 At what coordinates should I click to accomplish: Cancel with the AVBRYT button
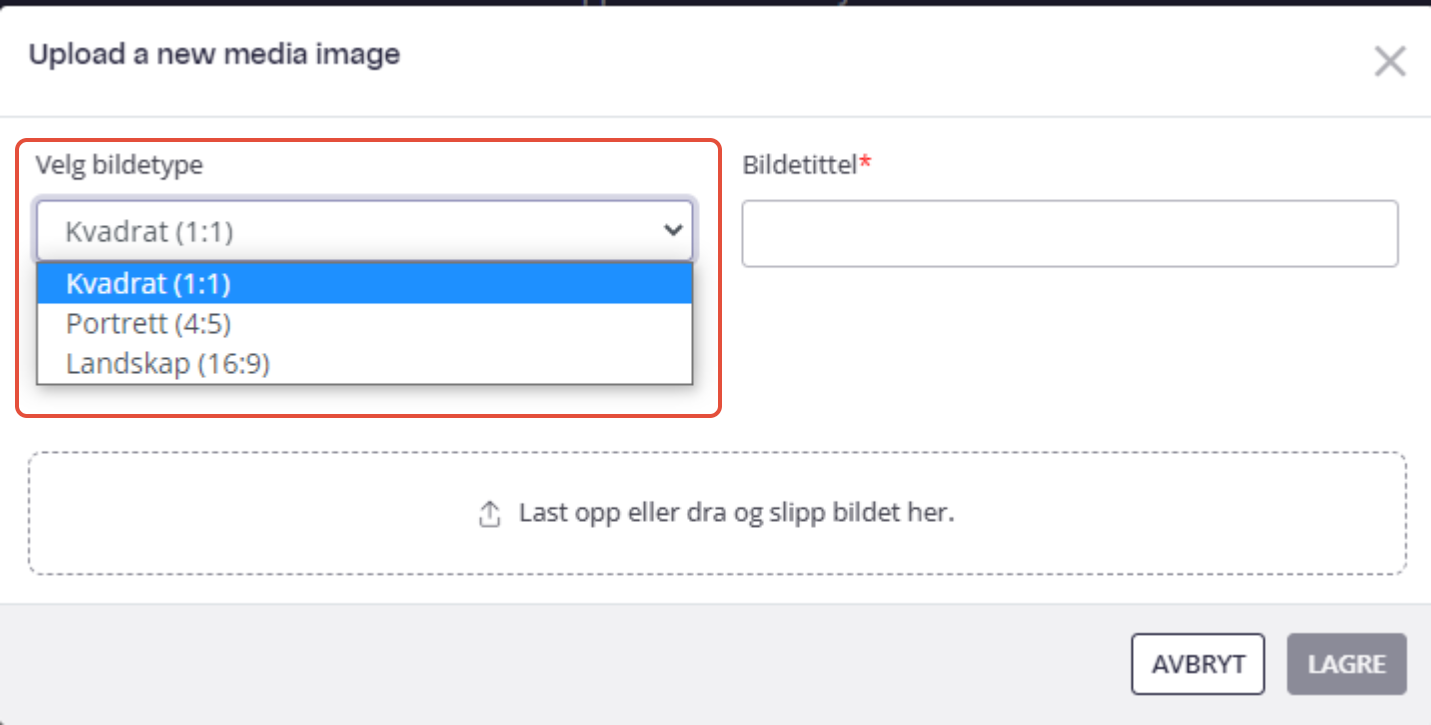click(1198, 664)
